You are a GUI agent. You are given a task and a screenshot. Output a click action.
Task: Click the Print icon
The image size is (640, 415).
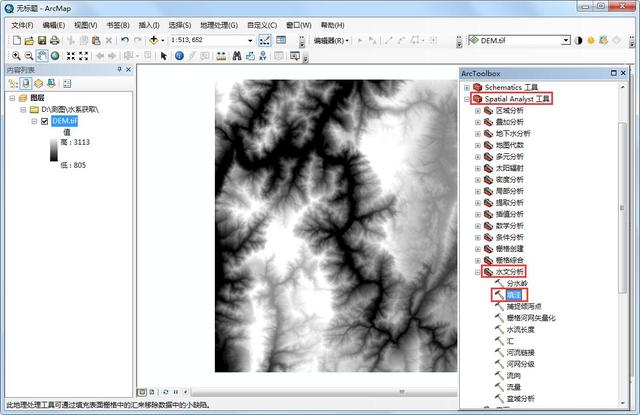(x=54, y=40)
